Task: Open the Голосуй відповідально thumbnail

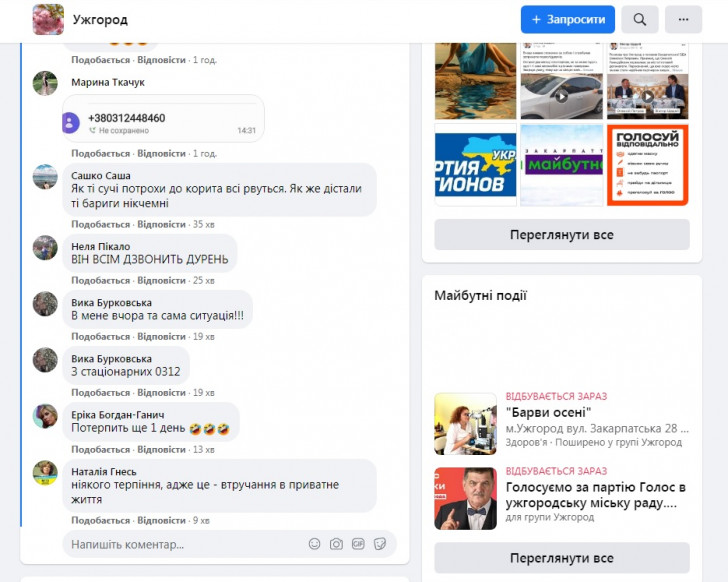Action: point(648,165)
